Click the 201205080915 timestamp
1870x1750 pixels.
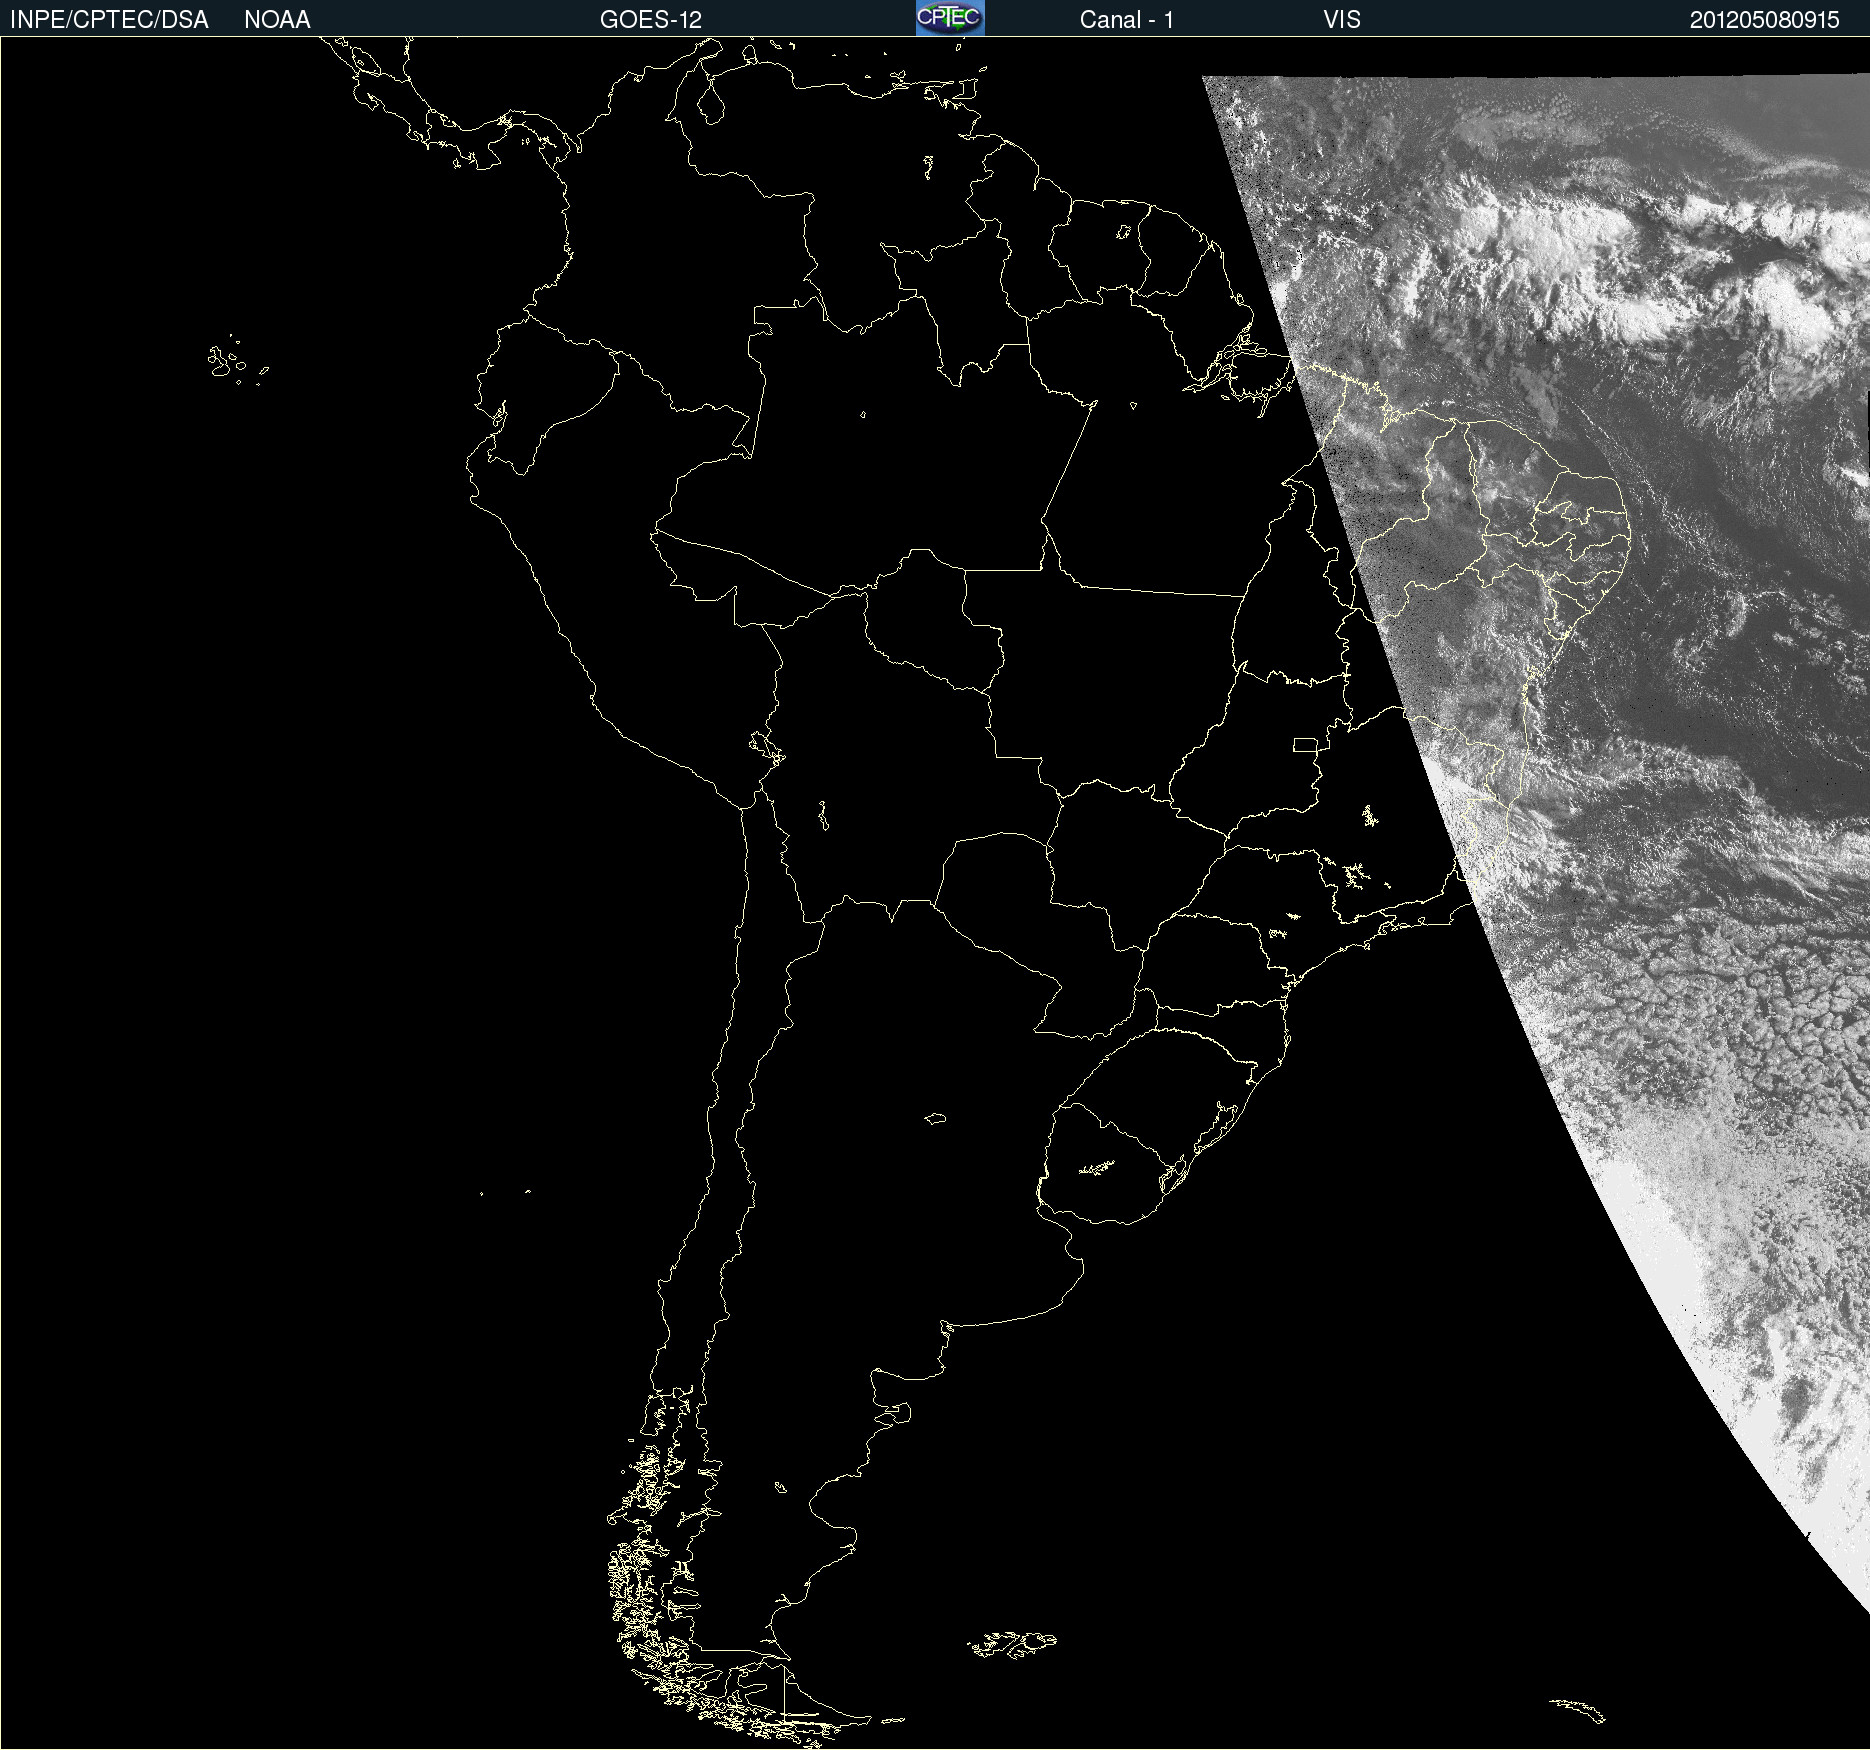tap(1765, 20)
